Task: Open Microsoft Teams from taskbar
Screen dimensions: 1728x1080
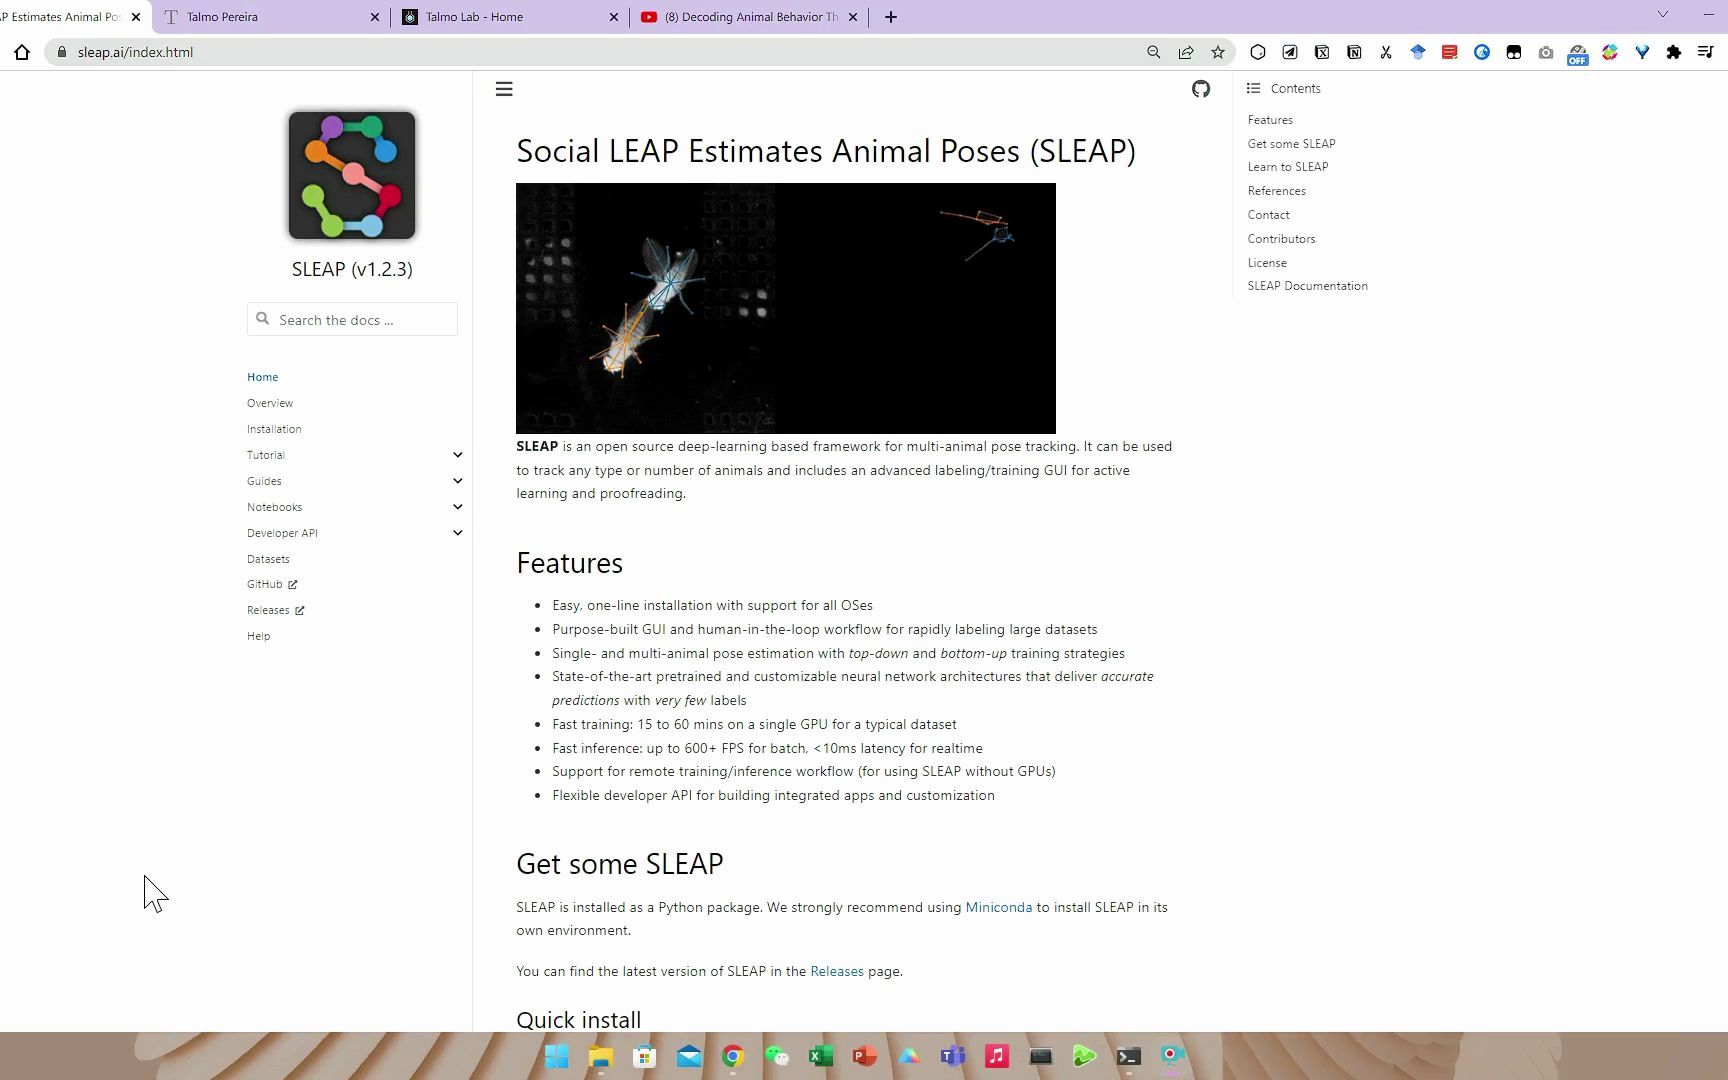Action: (953, 1056)
